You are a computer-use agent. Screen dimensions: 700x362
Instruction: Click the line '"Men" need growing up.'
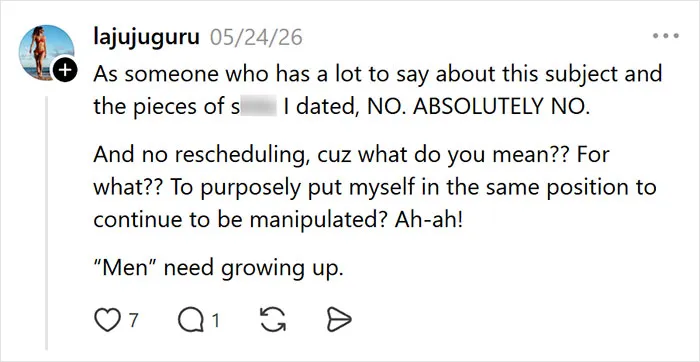point(218,268)
